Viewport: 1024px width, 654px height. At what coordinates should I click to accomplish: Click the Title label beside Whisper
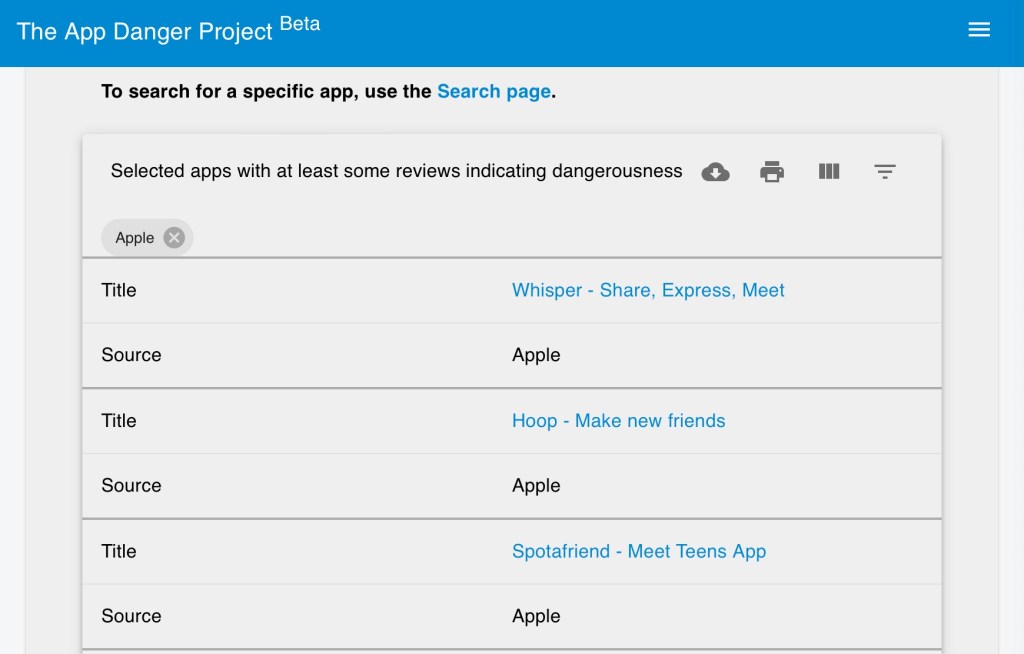pyautogui.click(x=119, y=290)
